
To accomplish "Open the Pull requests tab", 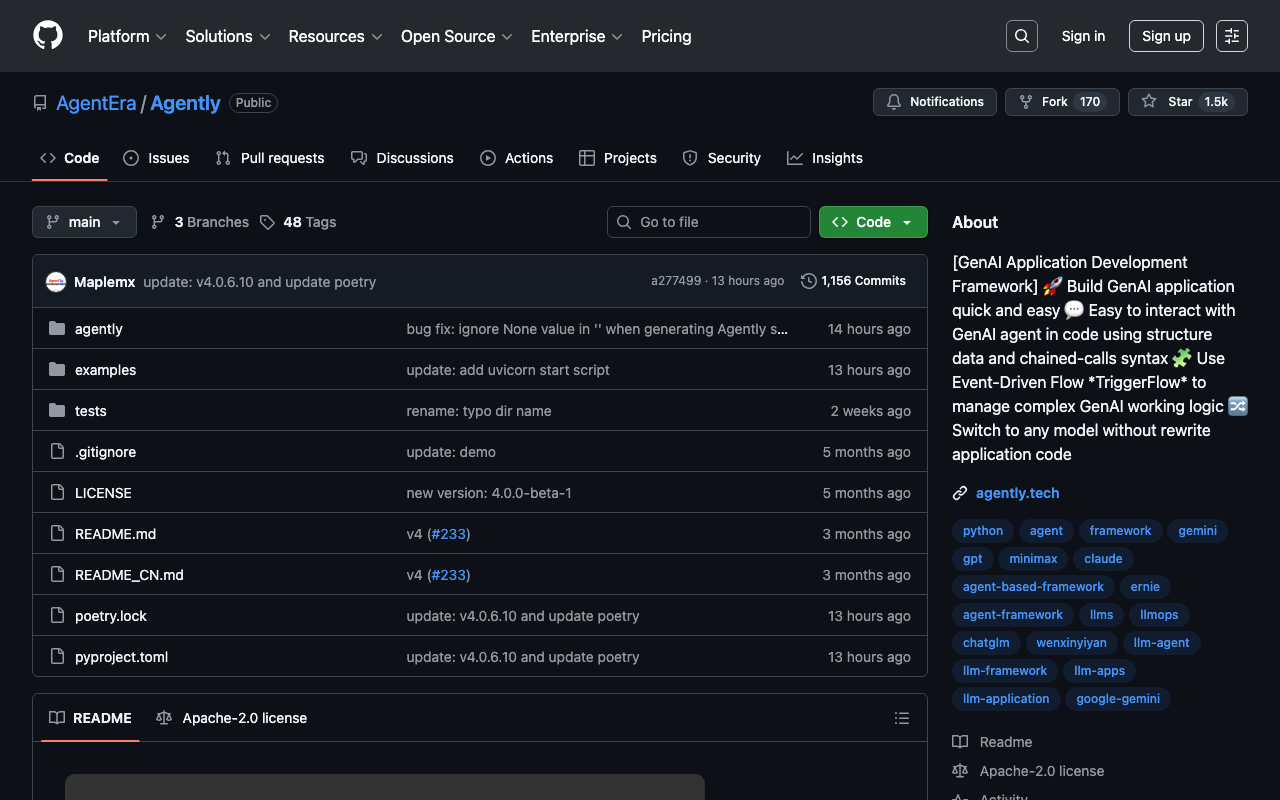I will (x=270, y=158).
